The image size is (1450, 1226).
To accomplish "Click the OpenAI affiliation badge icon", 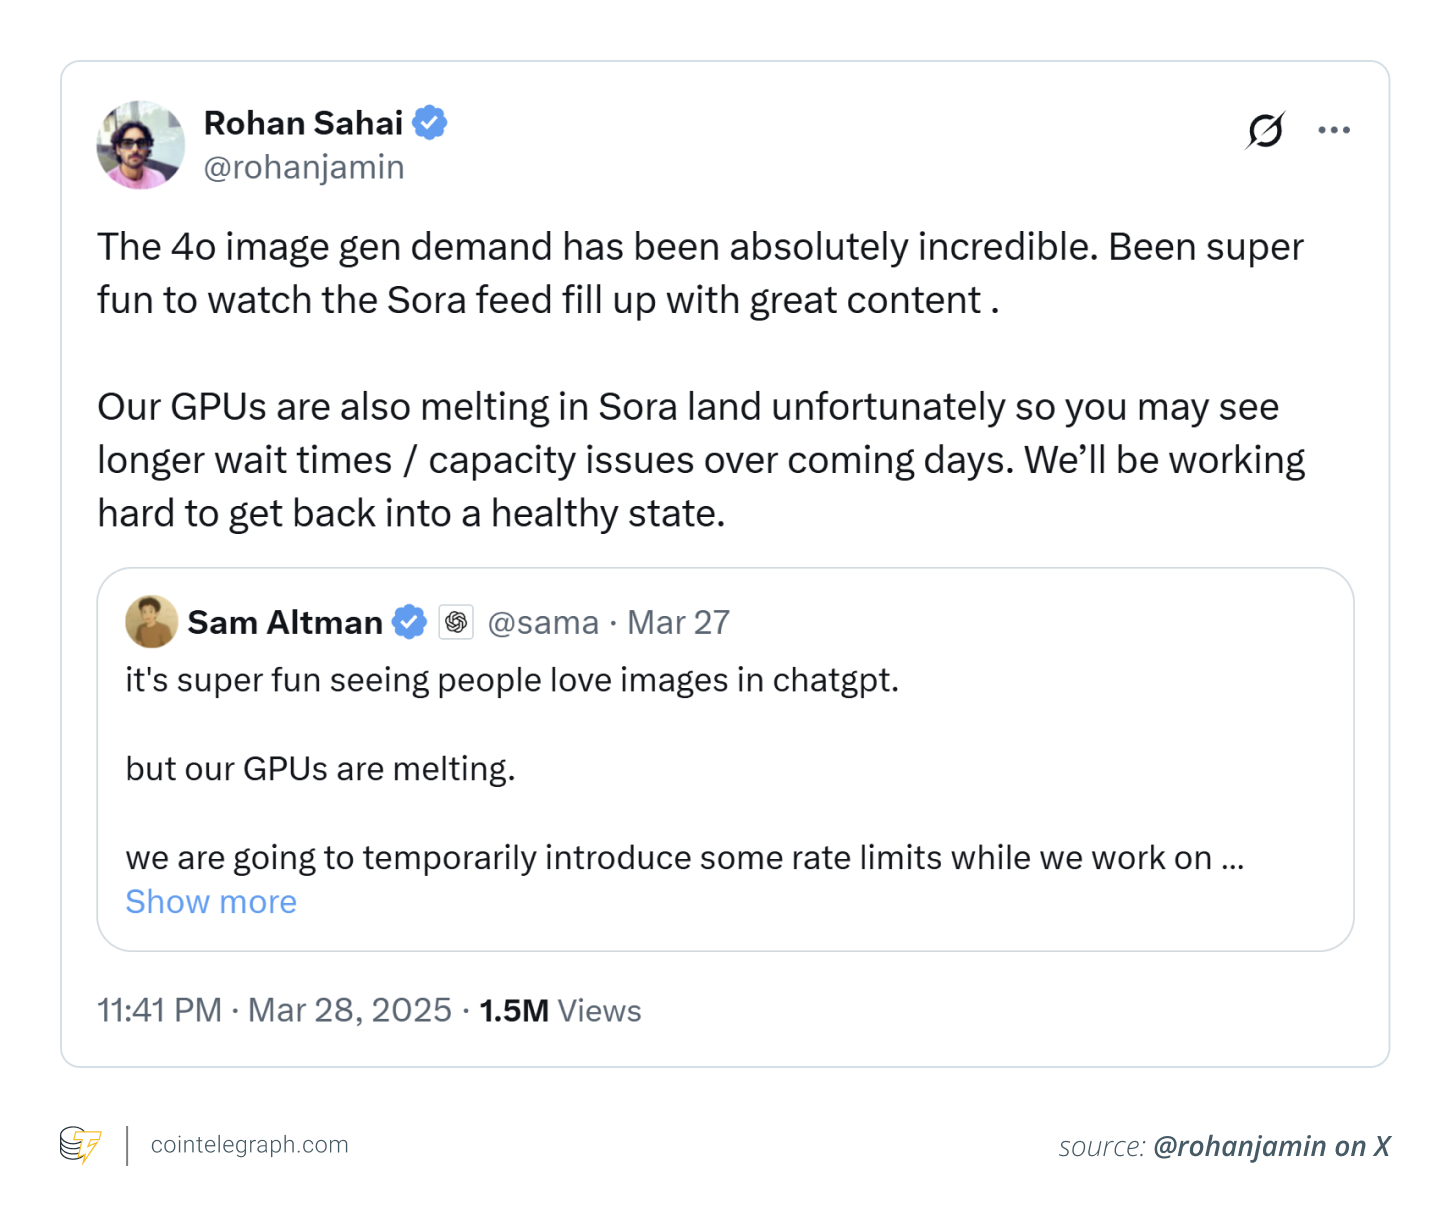I will point(456,622).
